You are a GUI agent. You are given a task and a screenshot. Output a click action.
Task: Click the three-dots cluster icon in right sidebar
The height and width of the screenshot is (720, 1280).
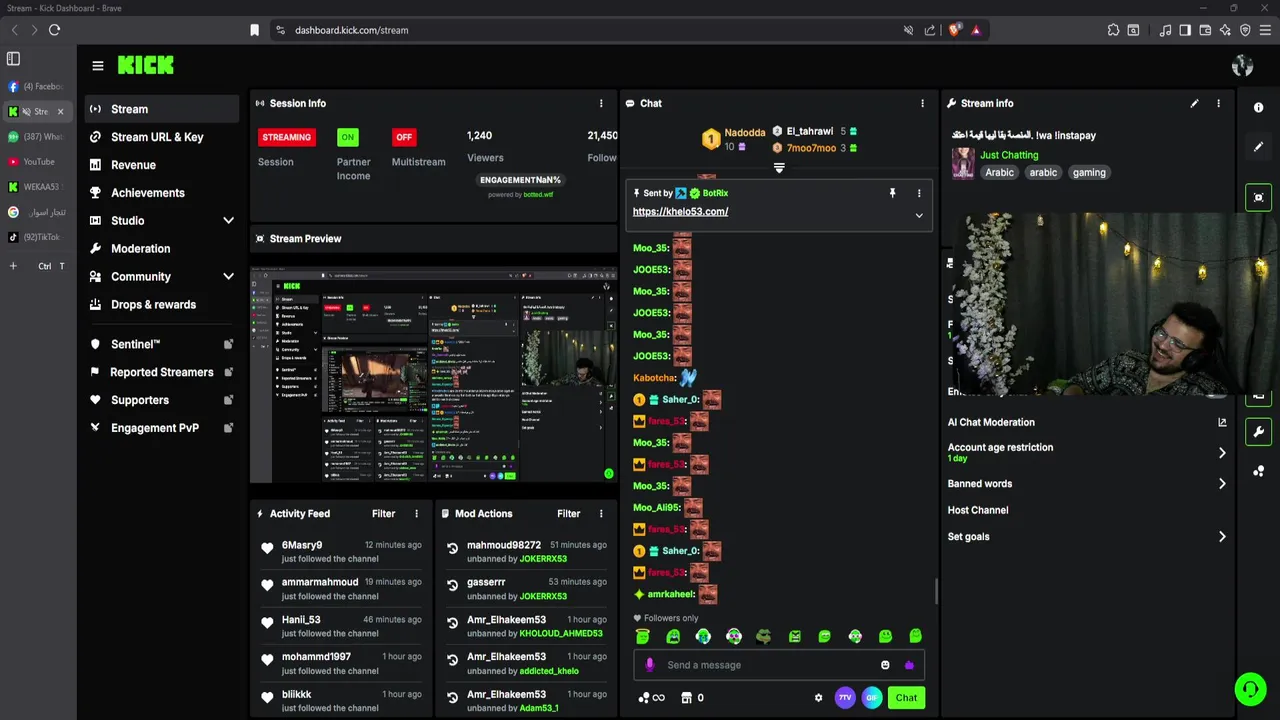1259,471
